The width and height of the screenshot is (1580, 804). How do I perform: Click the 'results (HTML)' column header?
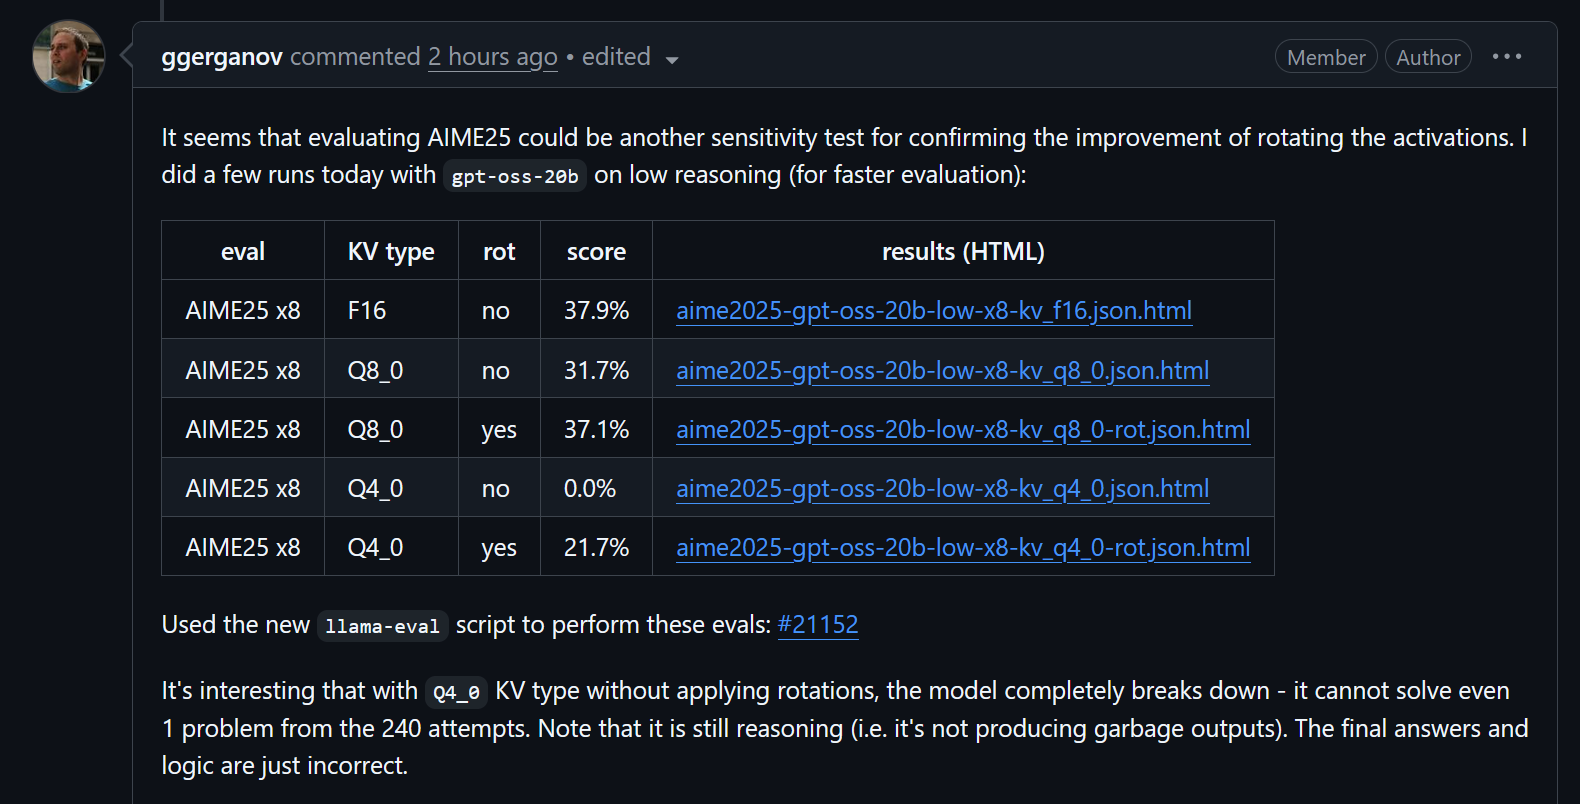coord(963,252)
